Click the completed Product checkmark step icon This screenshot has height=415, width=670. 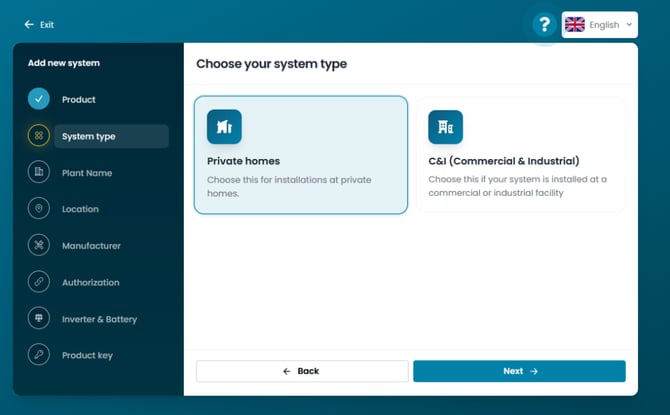39,99
